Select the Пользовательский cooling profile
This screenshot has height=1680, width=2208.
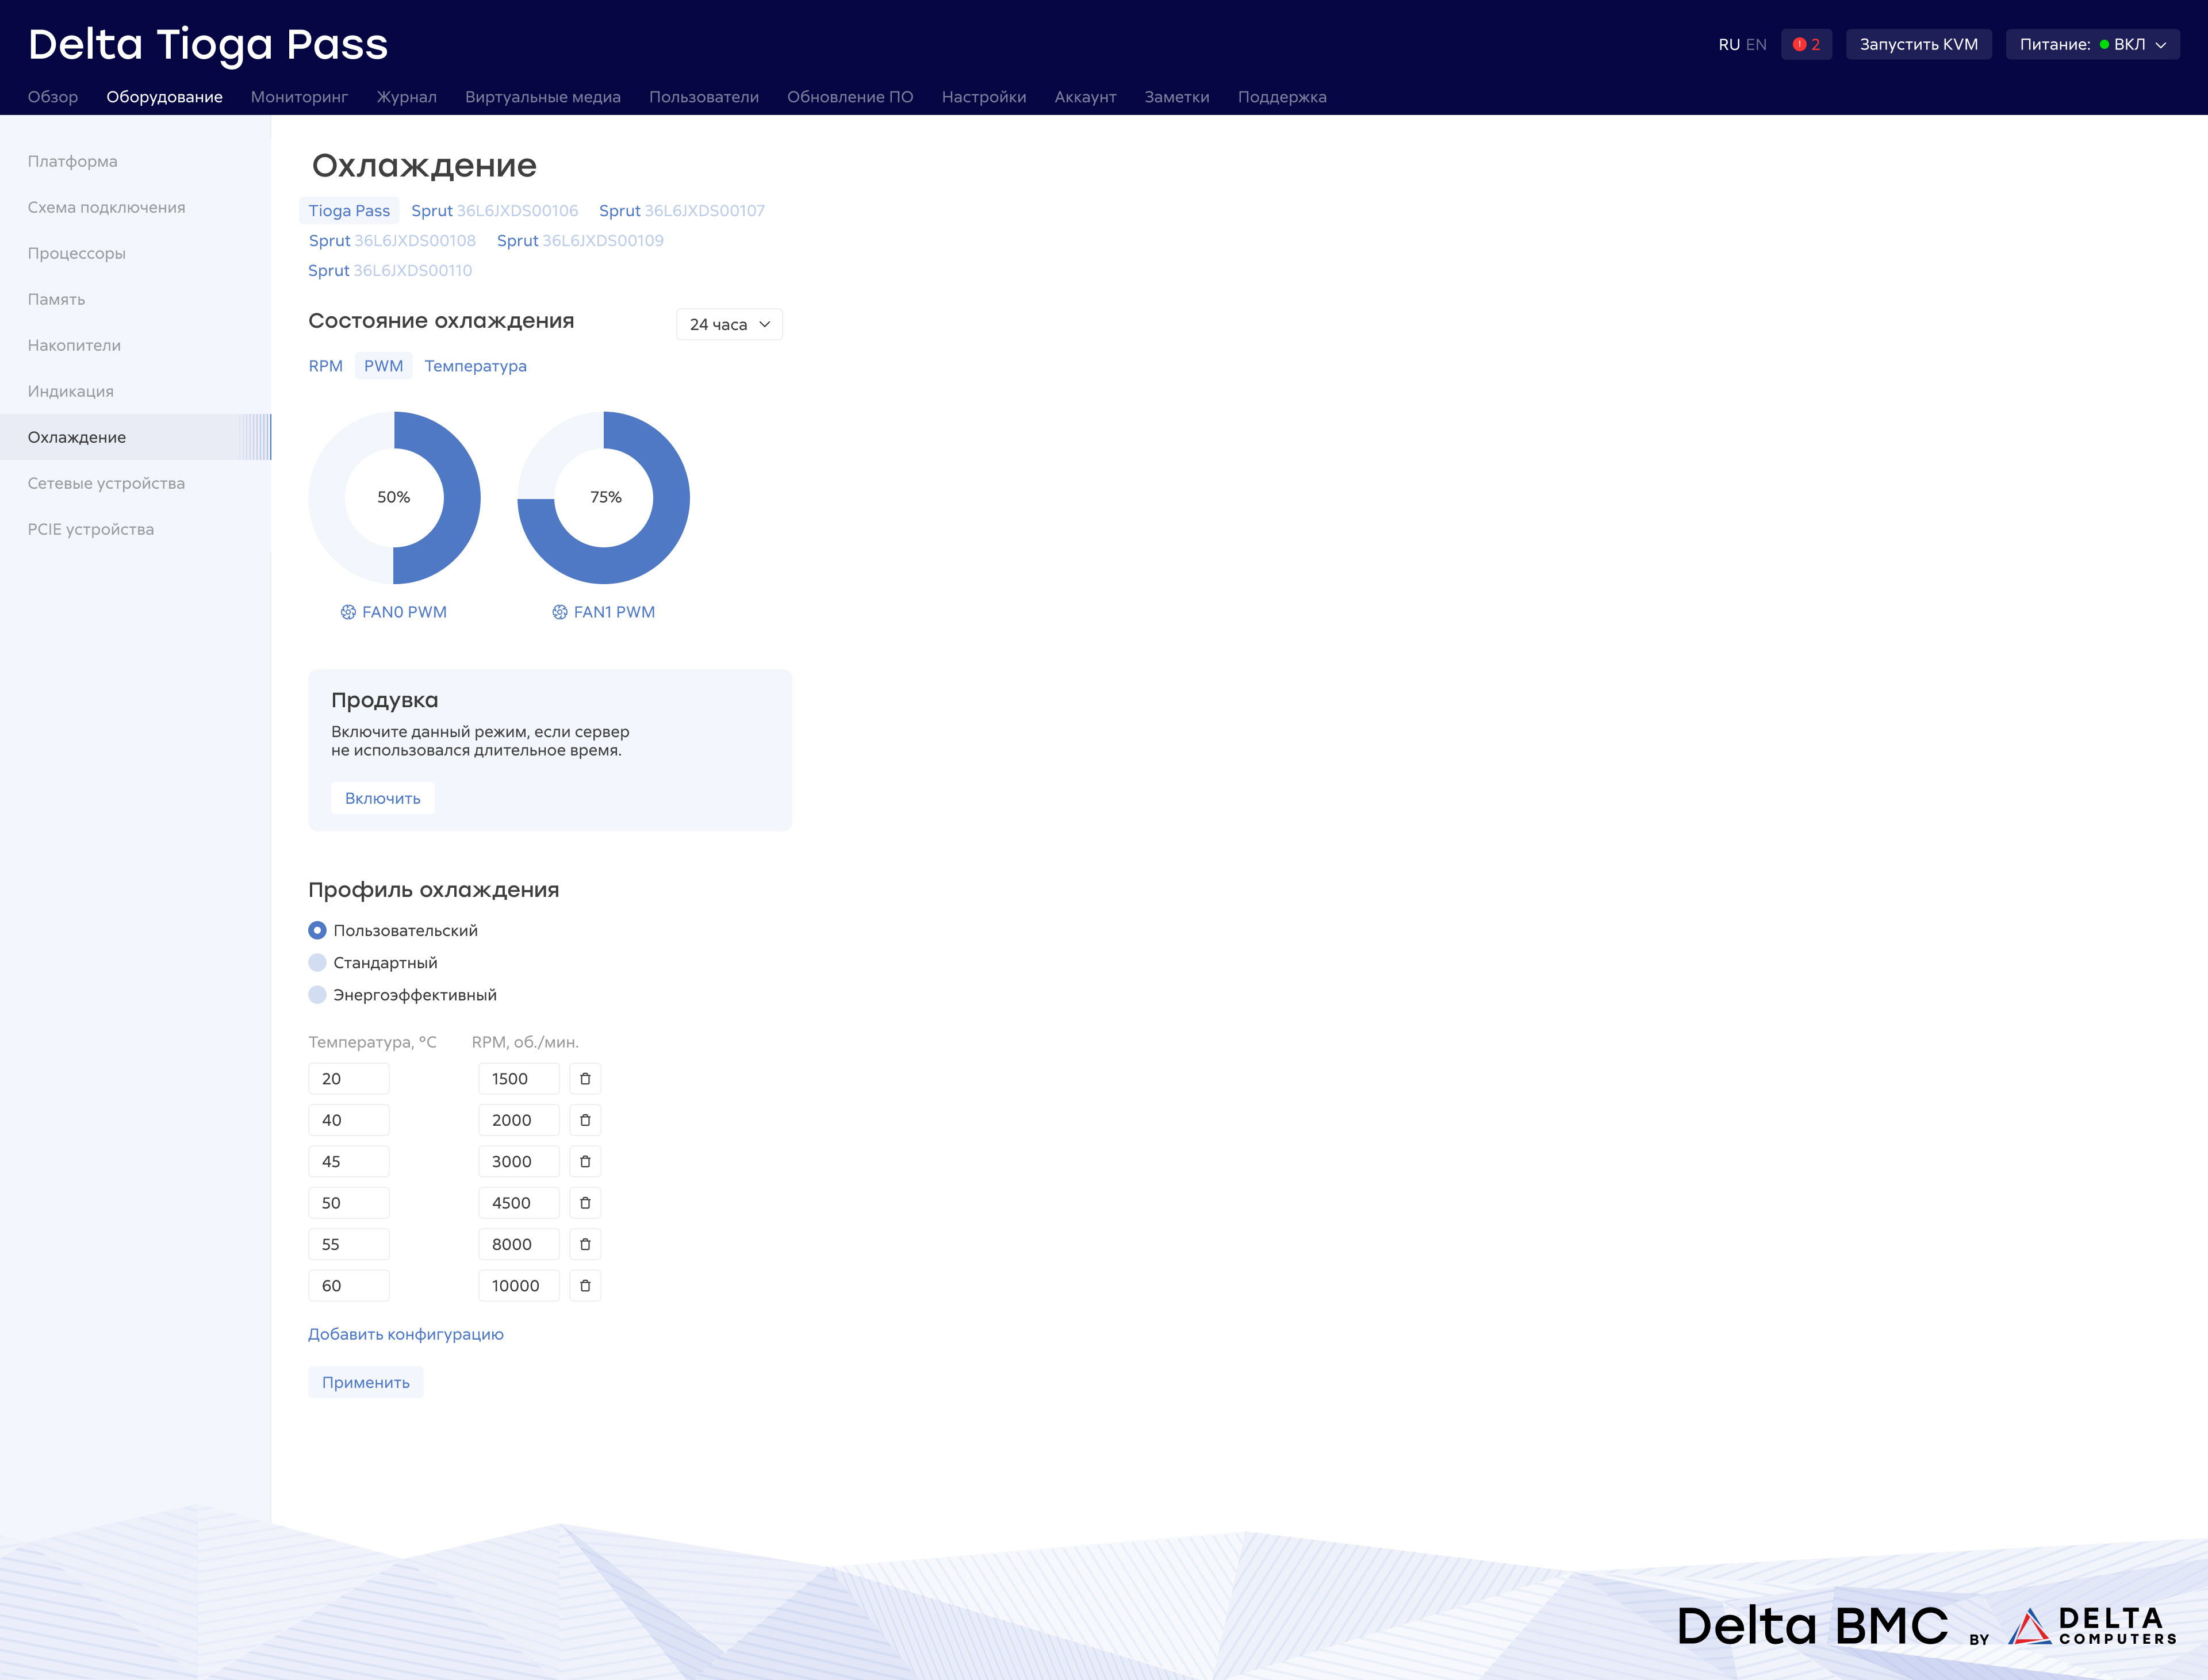317,930
